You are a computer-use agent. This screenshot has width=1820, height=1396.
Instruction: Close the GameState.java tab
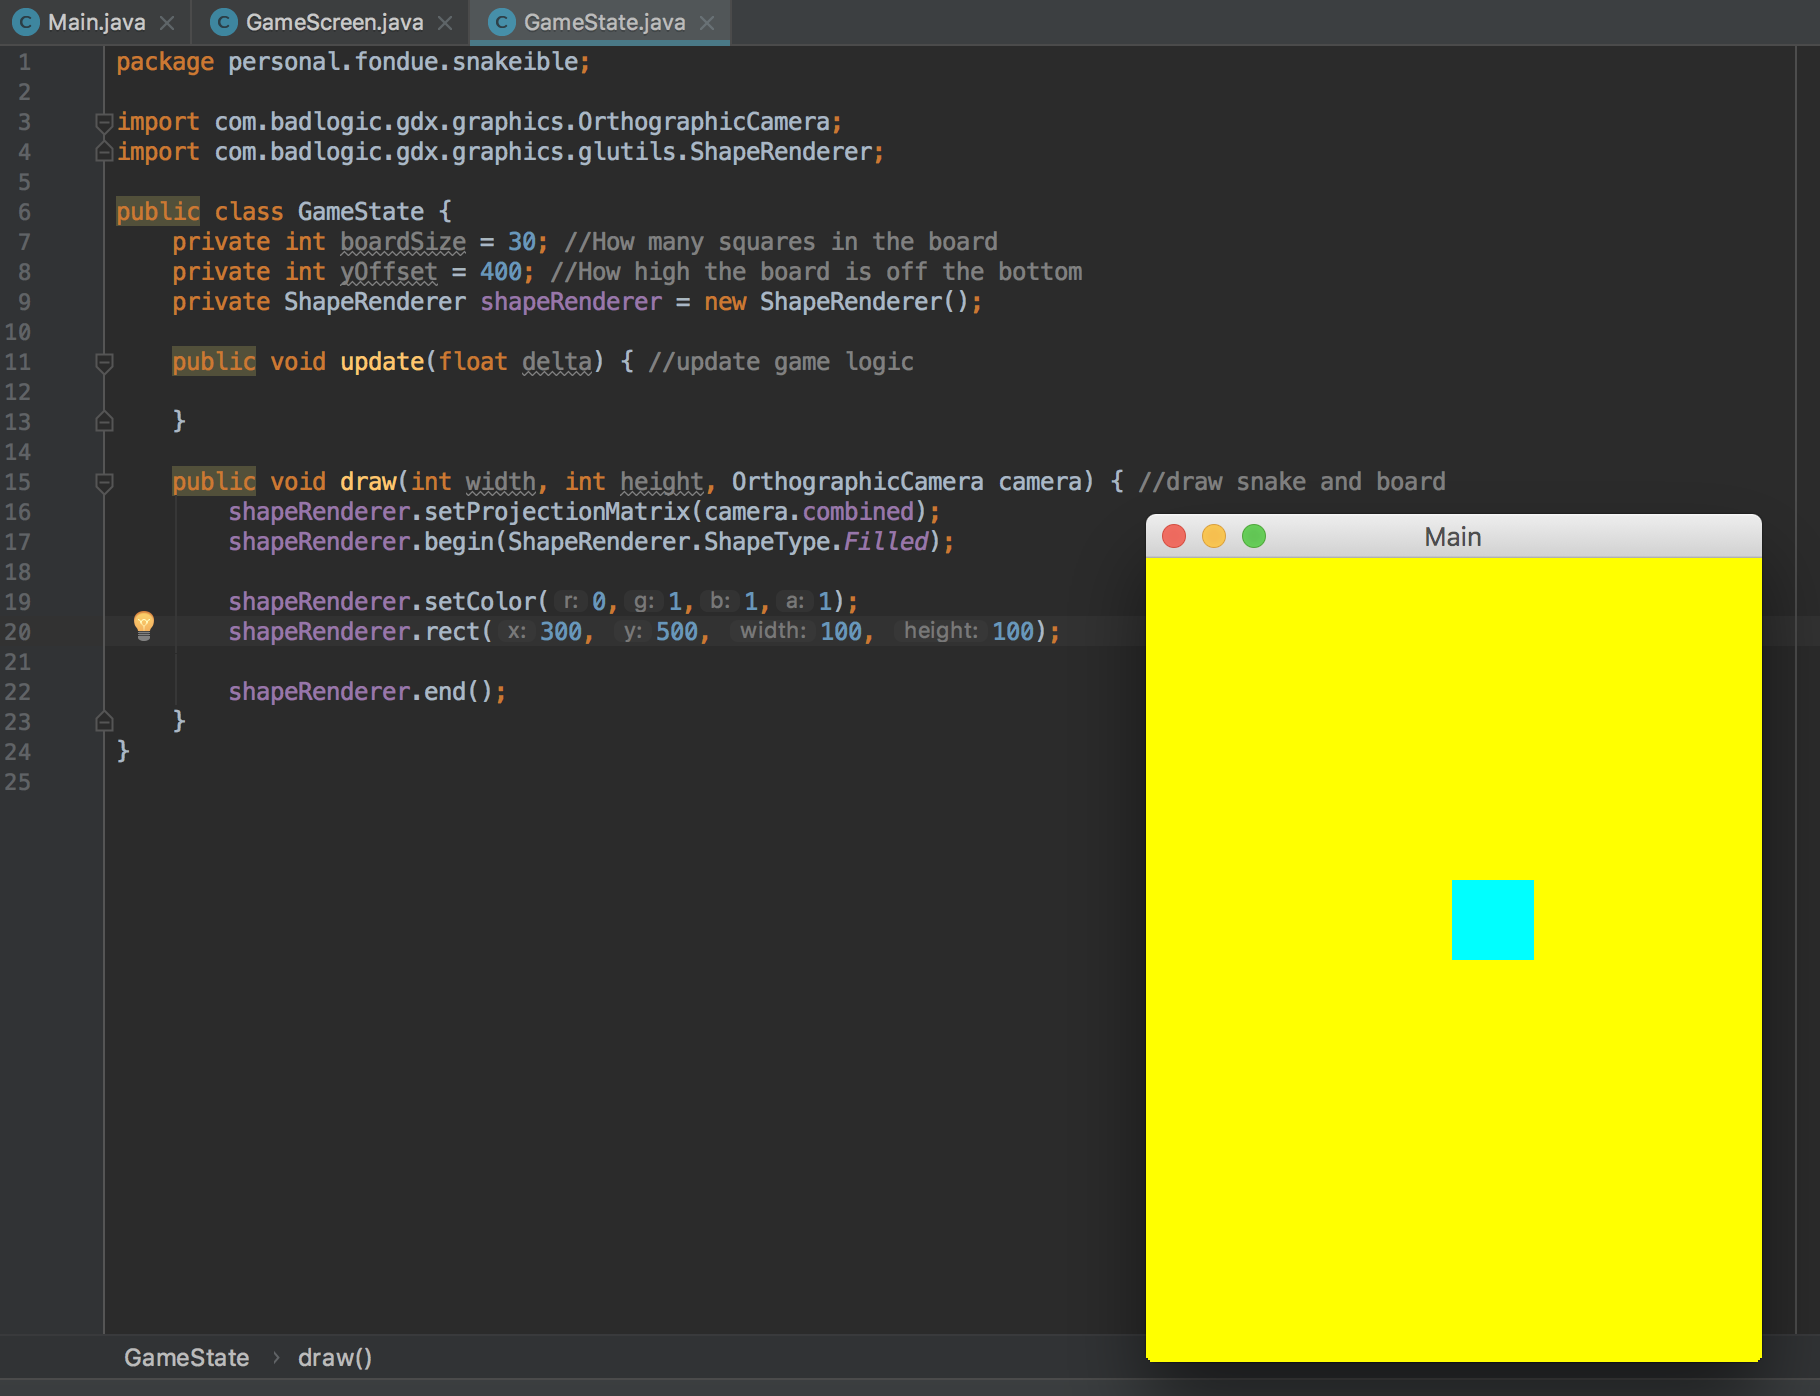707,22
